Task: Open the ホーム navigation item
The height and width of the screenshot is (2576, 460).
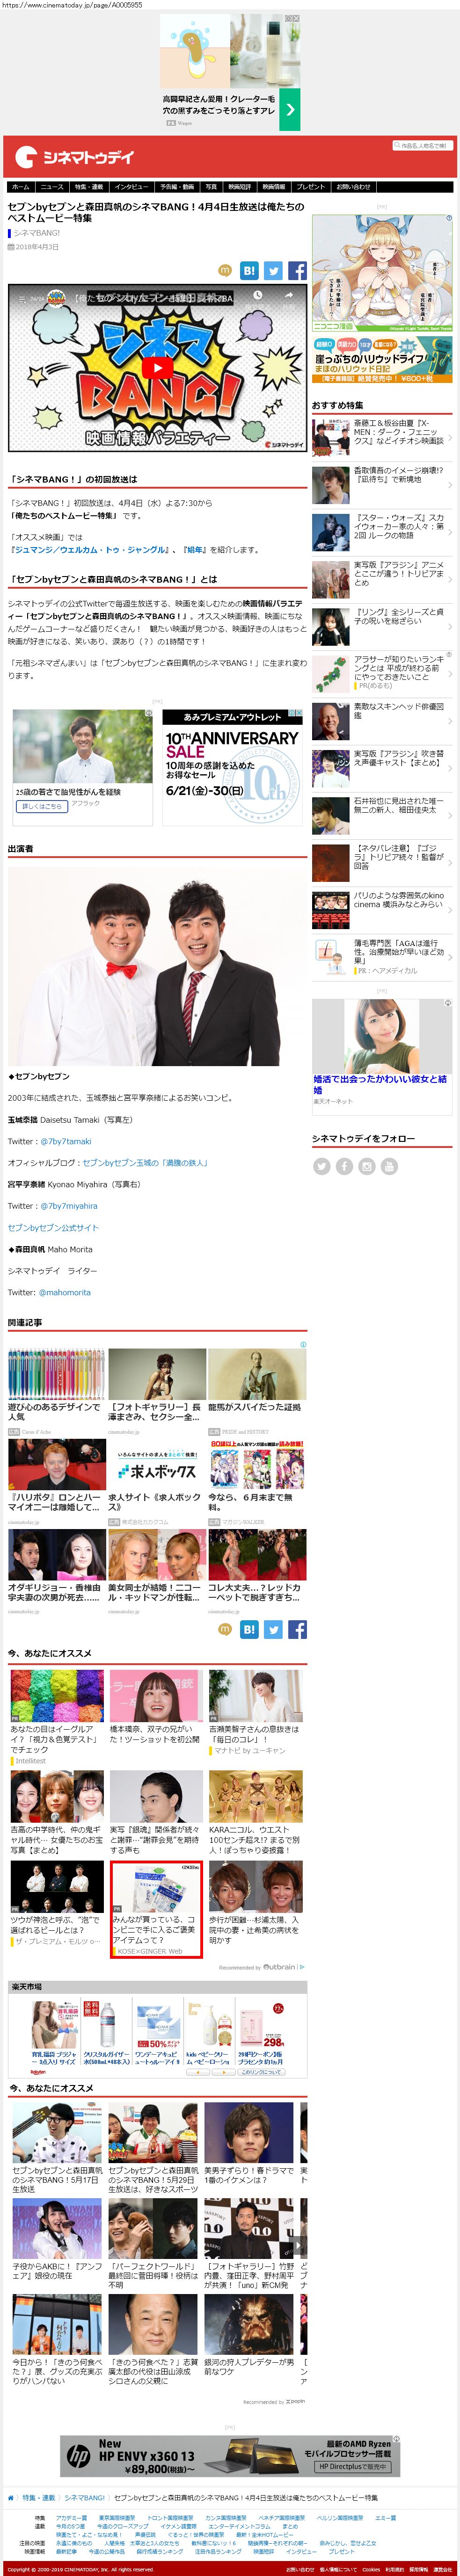Action: pyautogui.click(x=21, y=186)
